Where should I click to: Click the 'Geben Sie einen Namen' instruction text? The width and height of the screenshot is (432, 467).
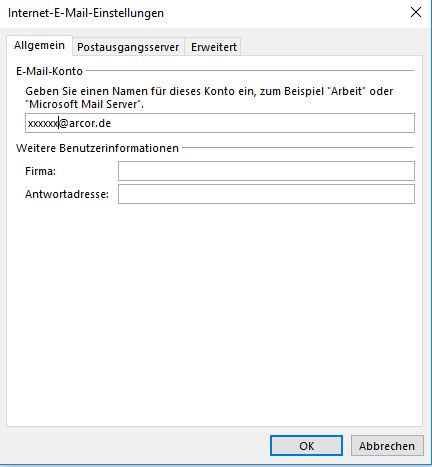(209, 97)
